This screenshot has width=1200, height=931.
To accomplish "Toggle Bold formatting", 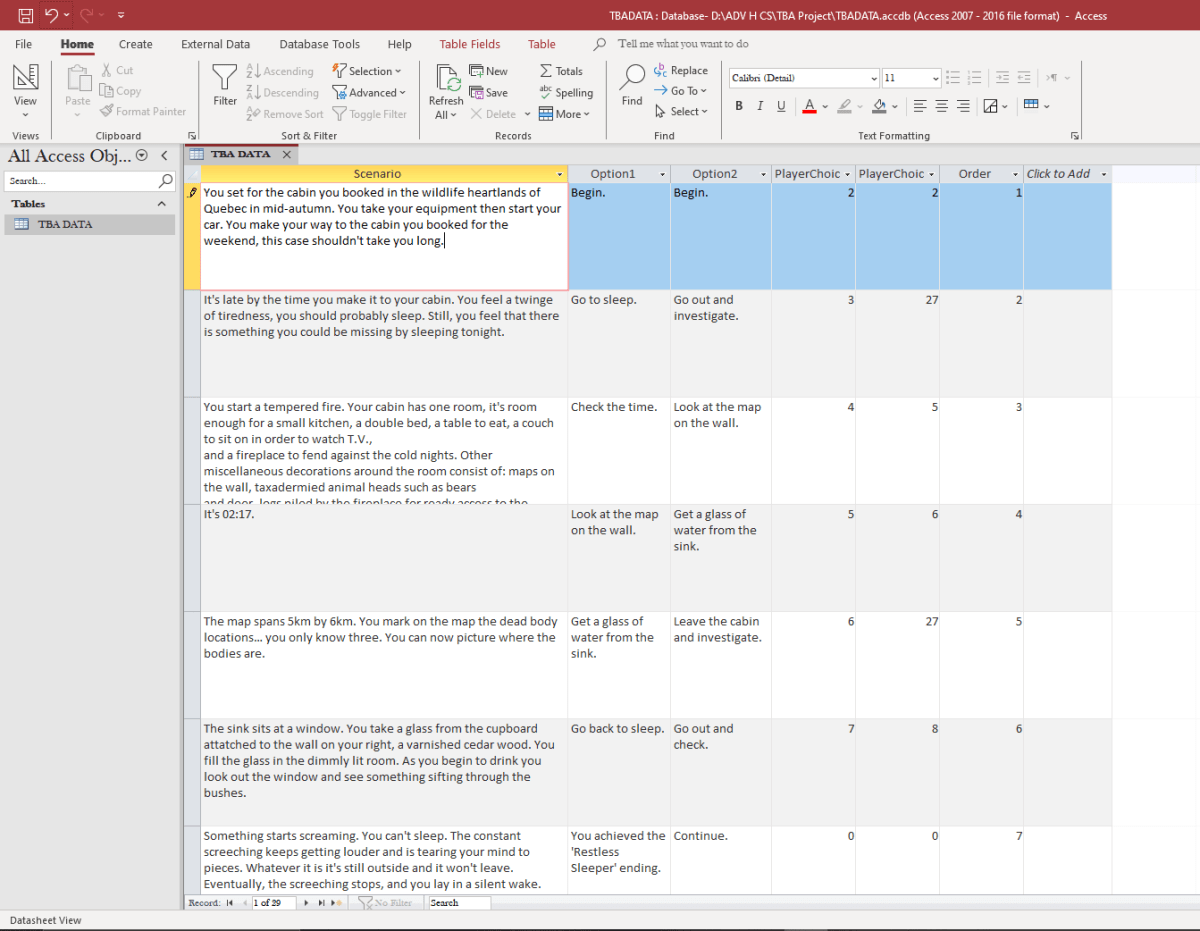I will [x=739, y=106].
